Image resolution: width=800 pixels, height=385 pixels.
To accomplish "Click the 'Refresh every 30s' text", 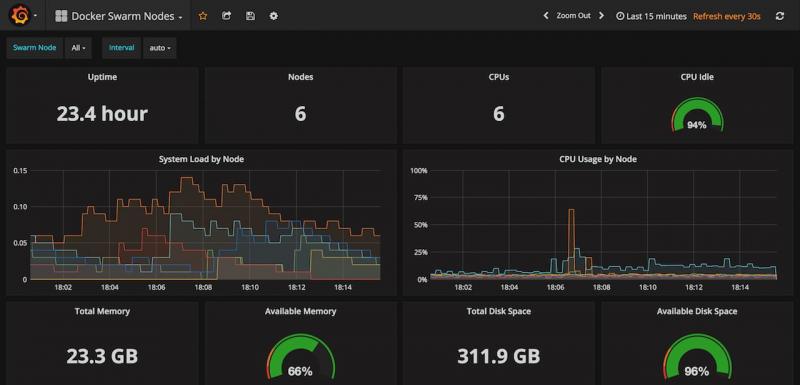I will pos(727,16).
